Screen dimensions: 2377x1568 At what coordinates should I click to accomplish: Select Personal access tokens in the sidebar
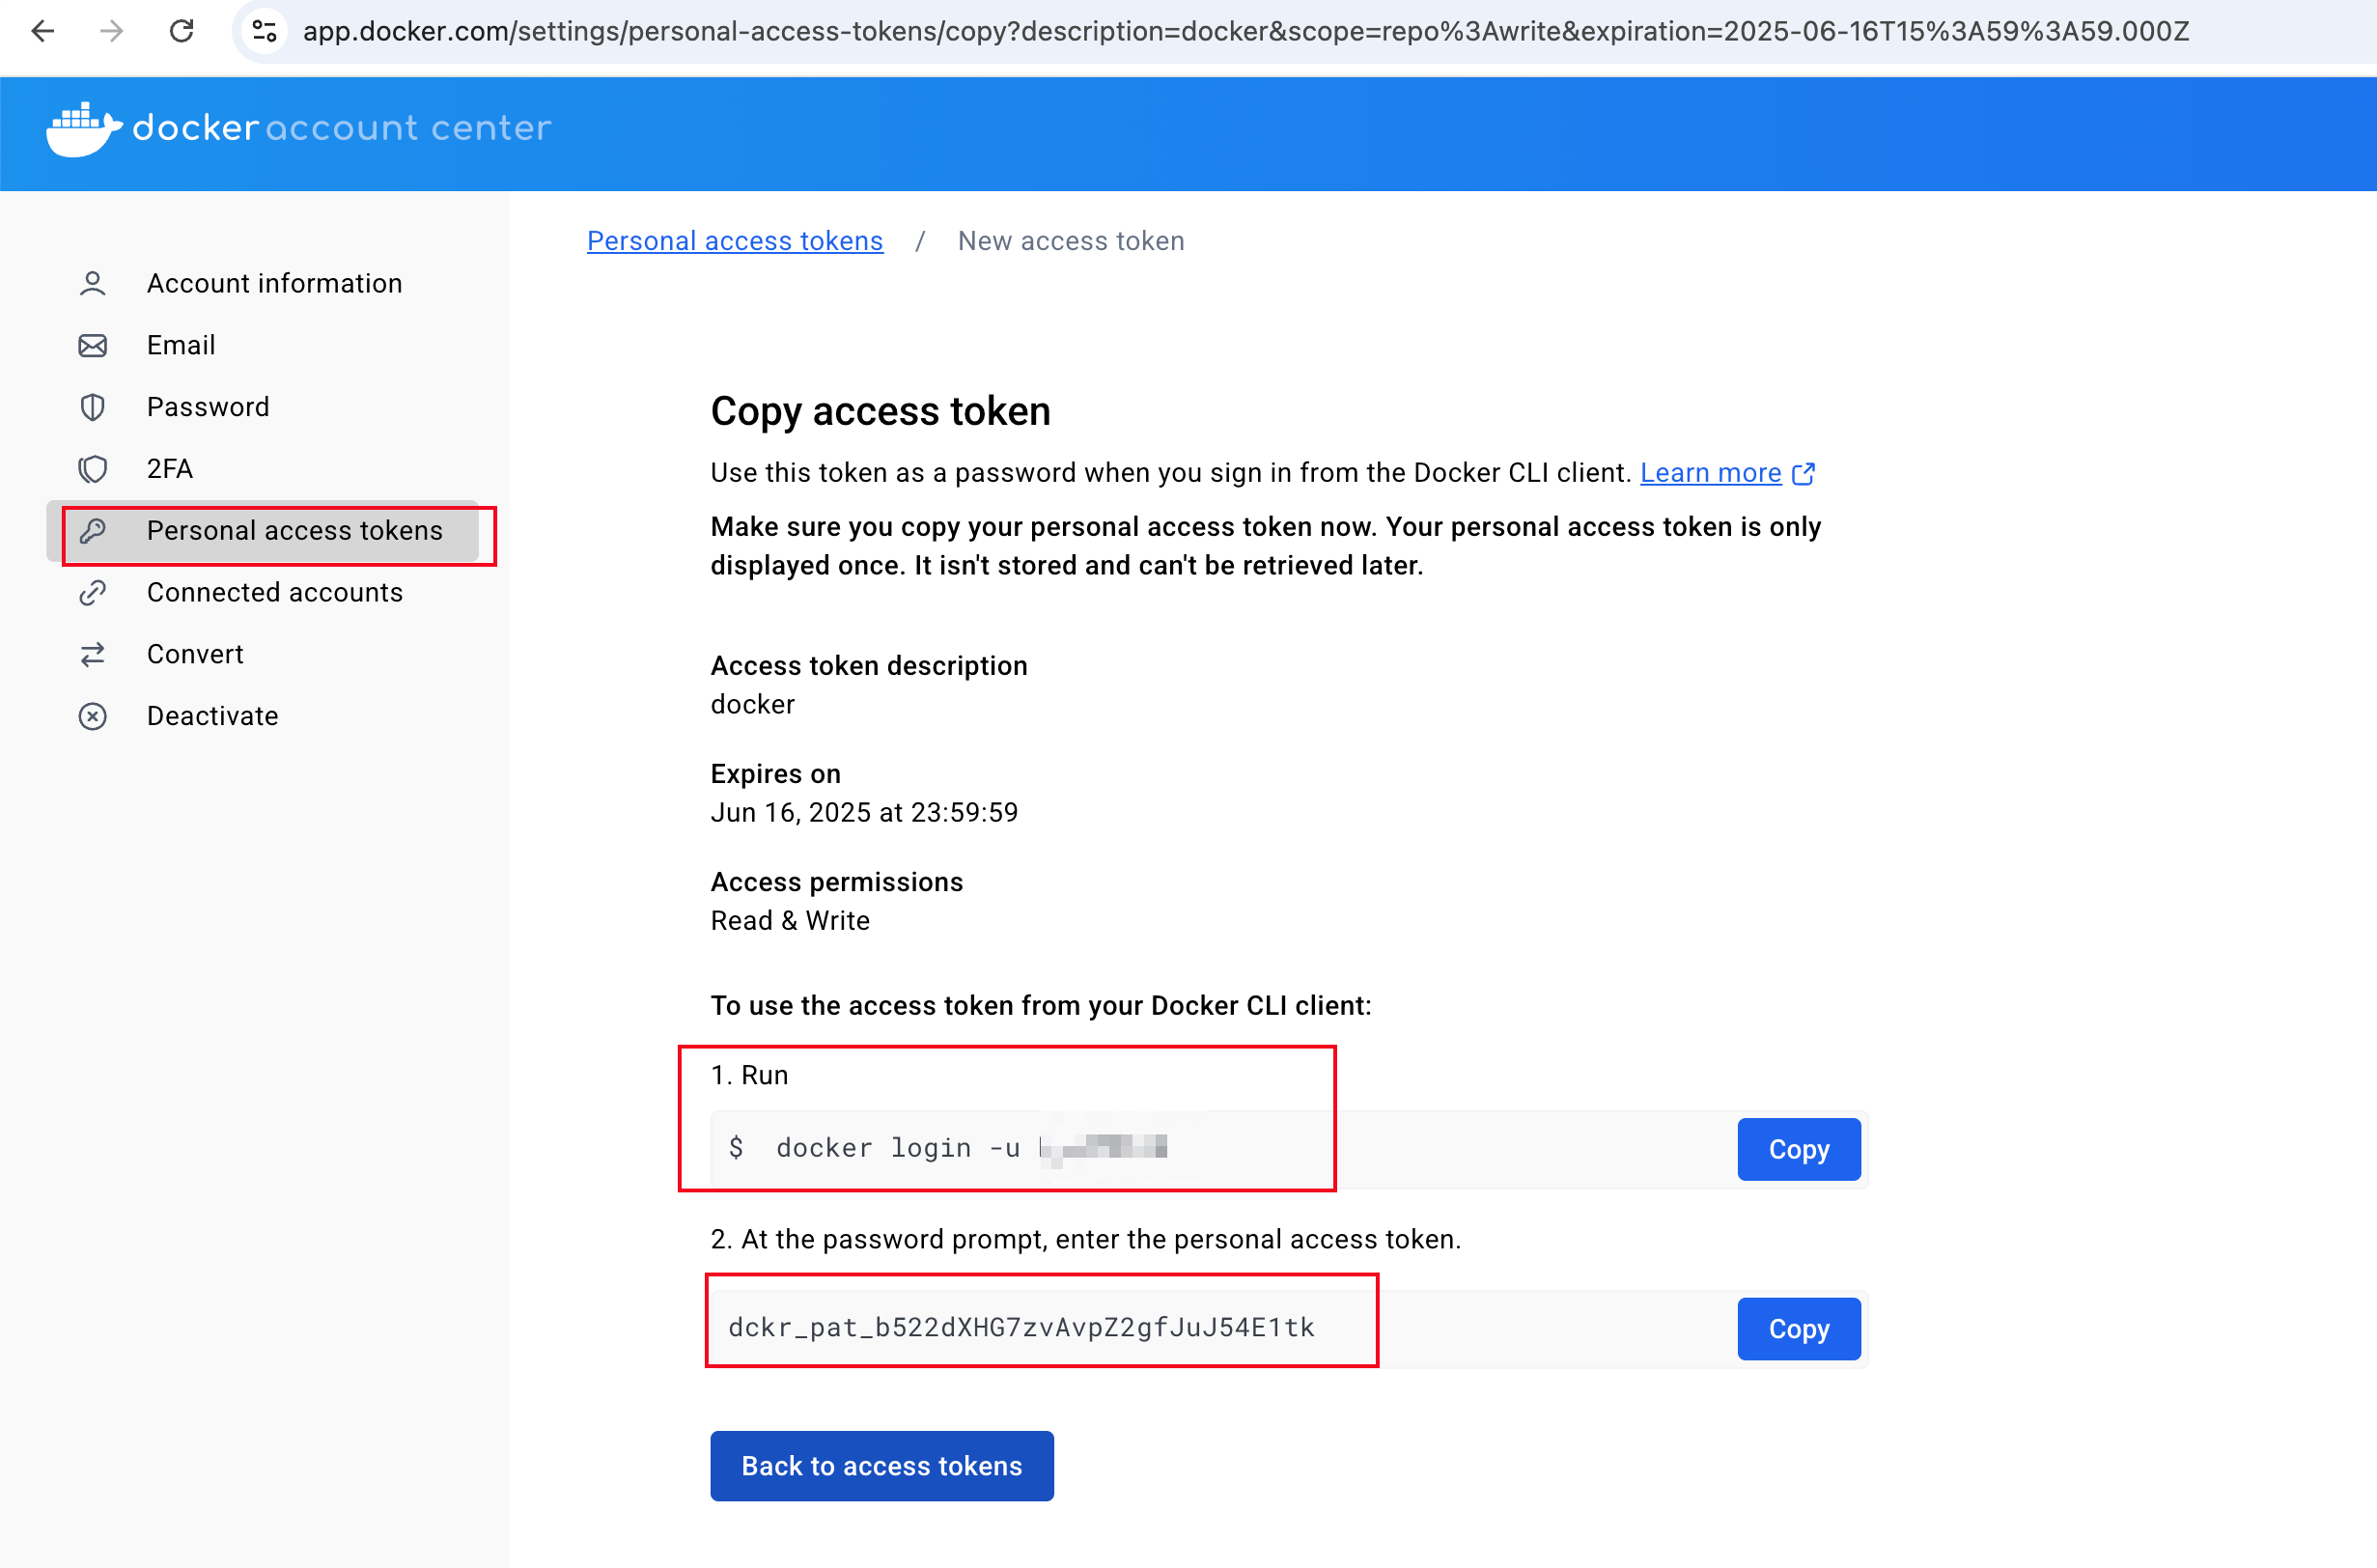(x=294, y=531)
